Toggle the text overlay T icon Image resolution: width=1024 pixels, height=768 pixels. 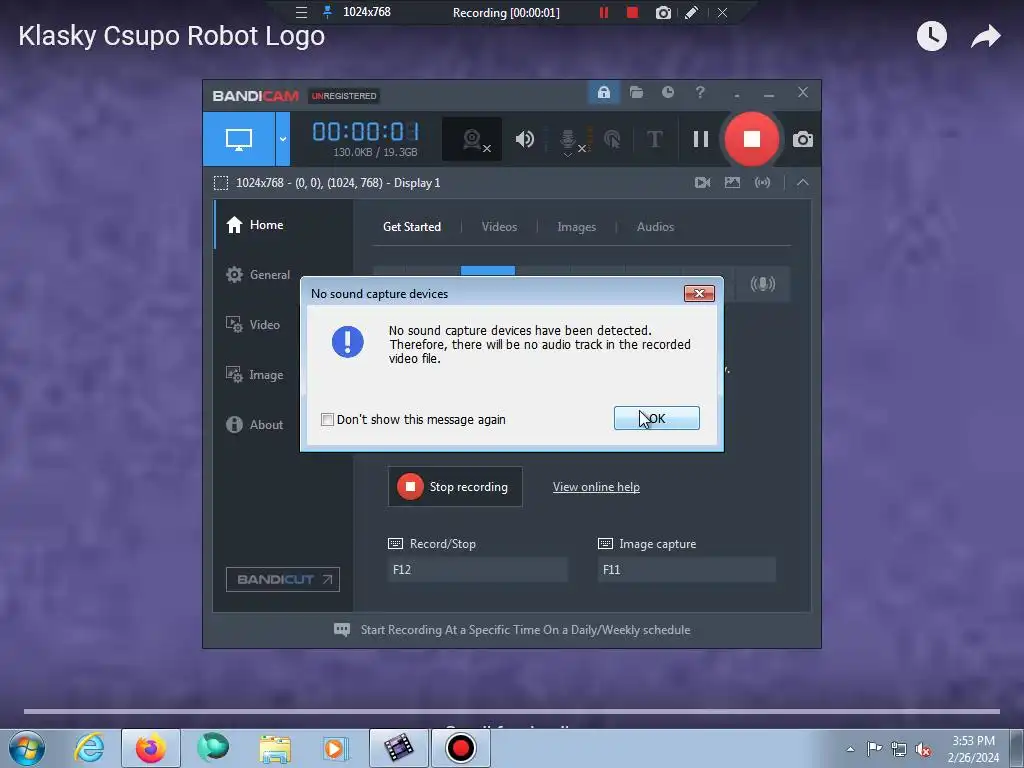[654, 139]
